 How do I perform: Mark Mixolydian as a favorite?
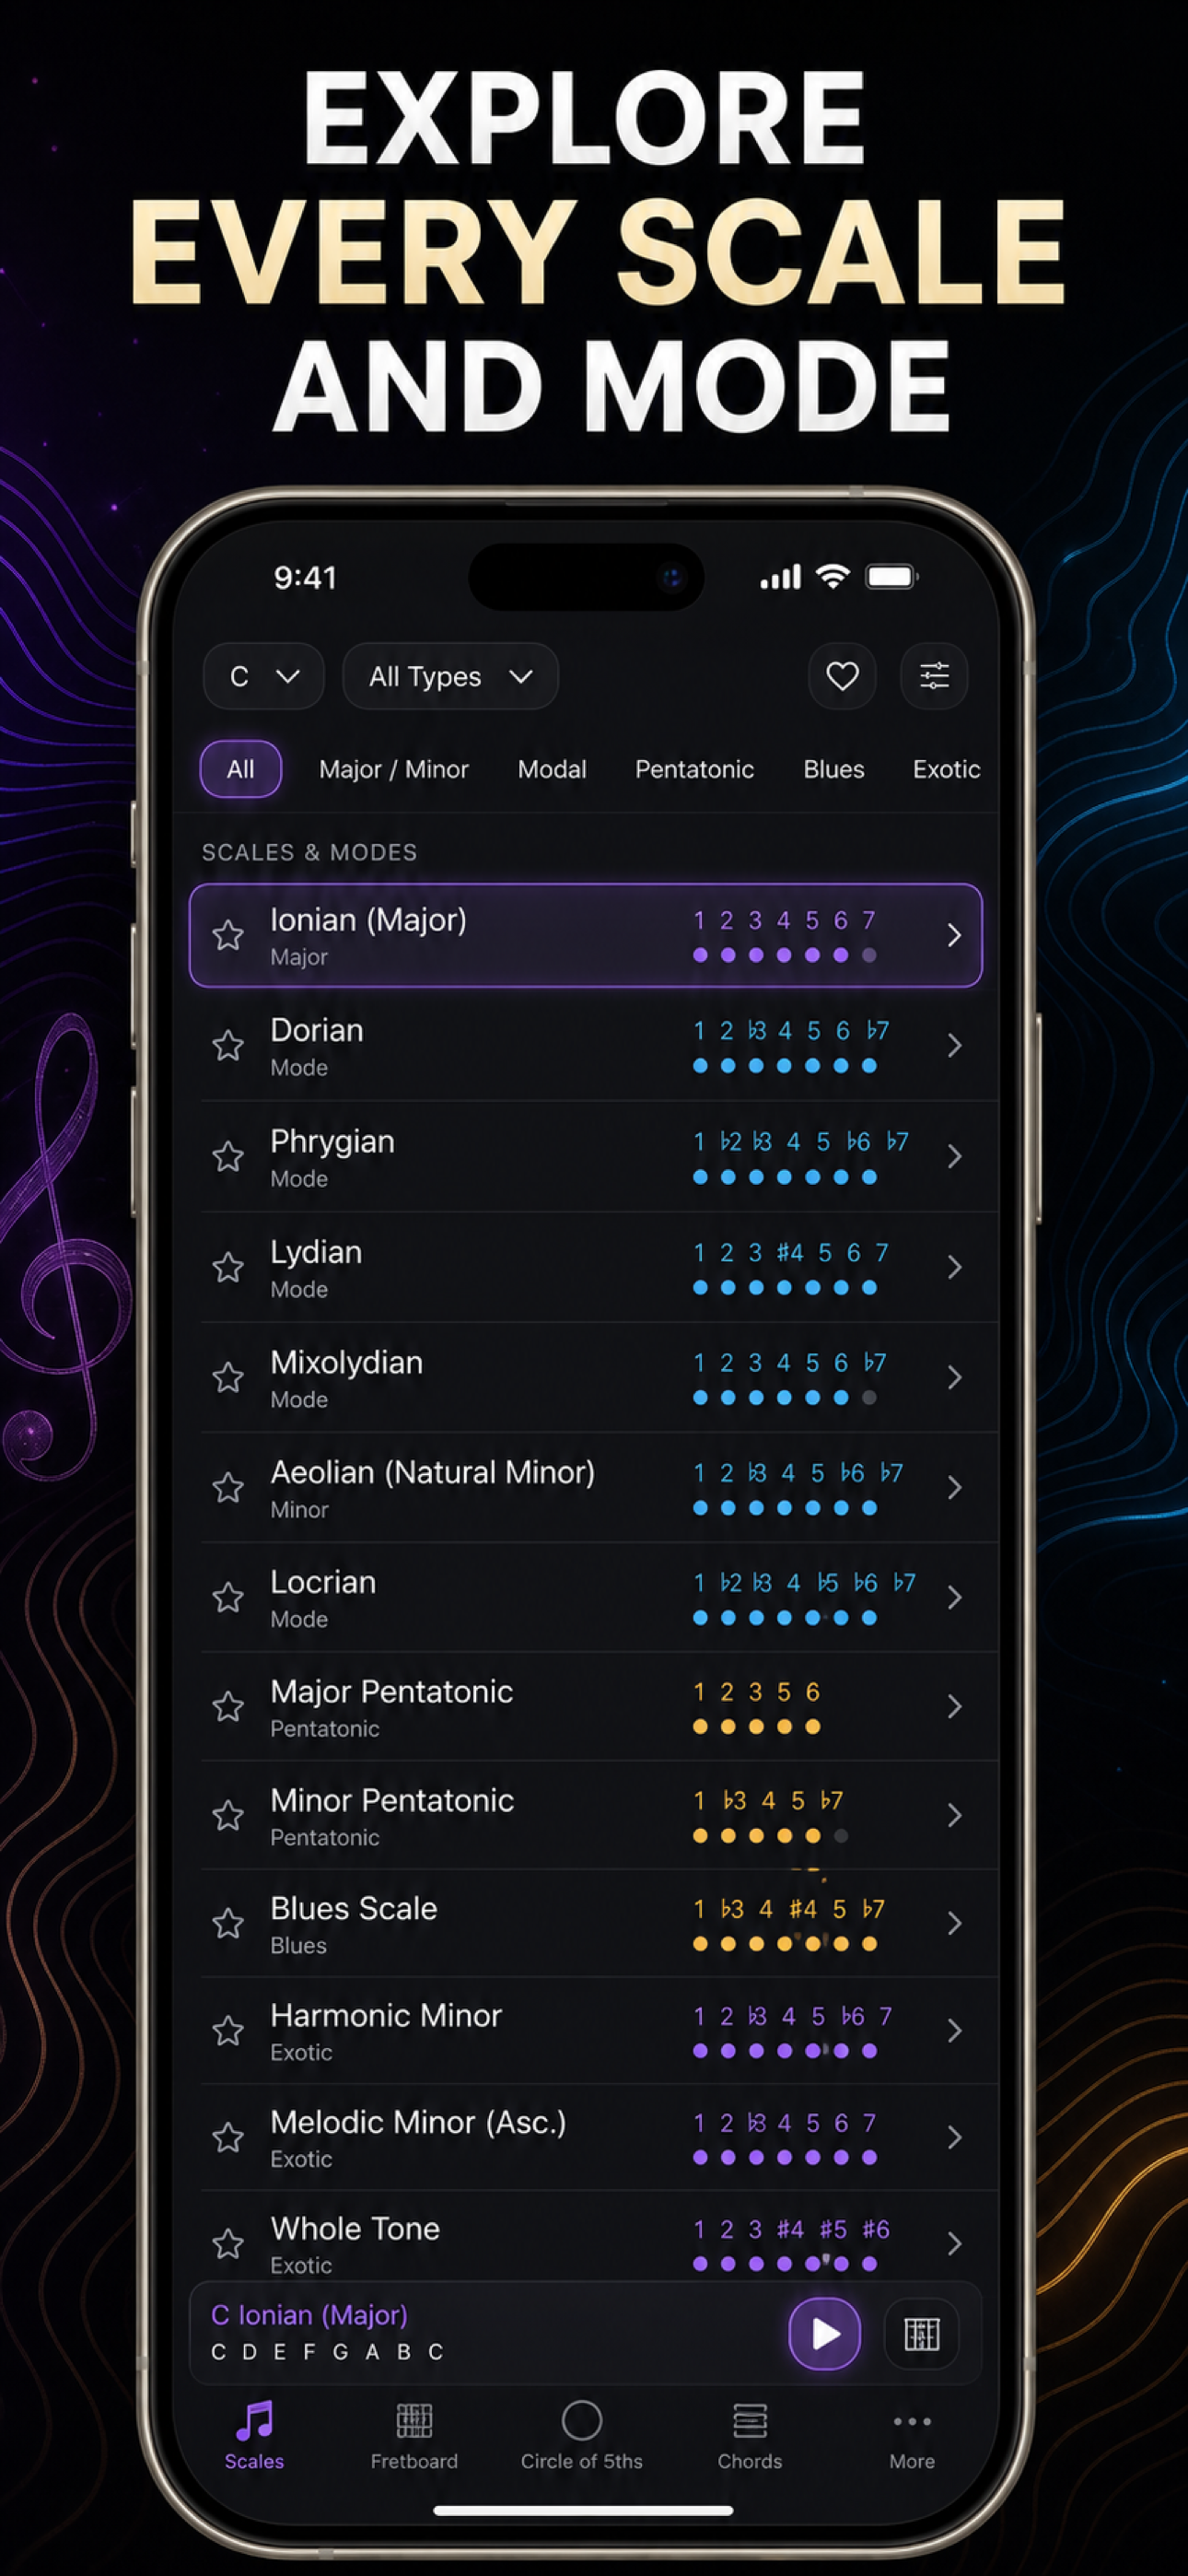pyautogui.click(x=228, y=1378)
